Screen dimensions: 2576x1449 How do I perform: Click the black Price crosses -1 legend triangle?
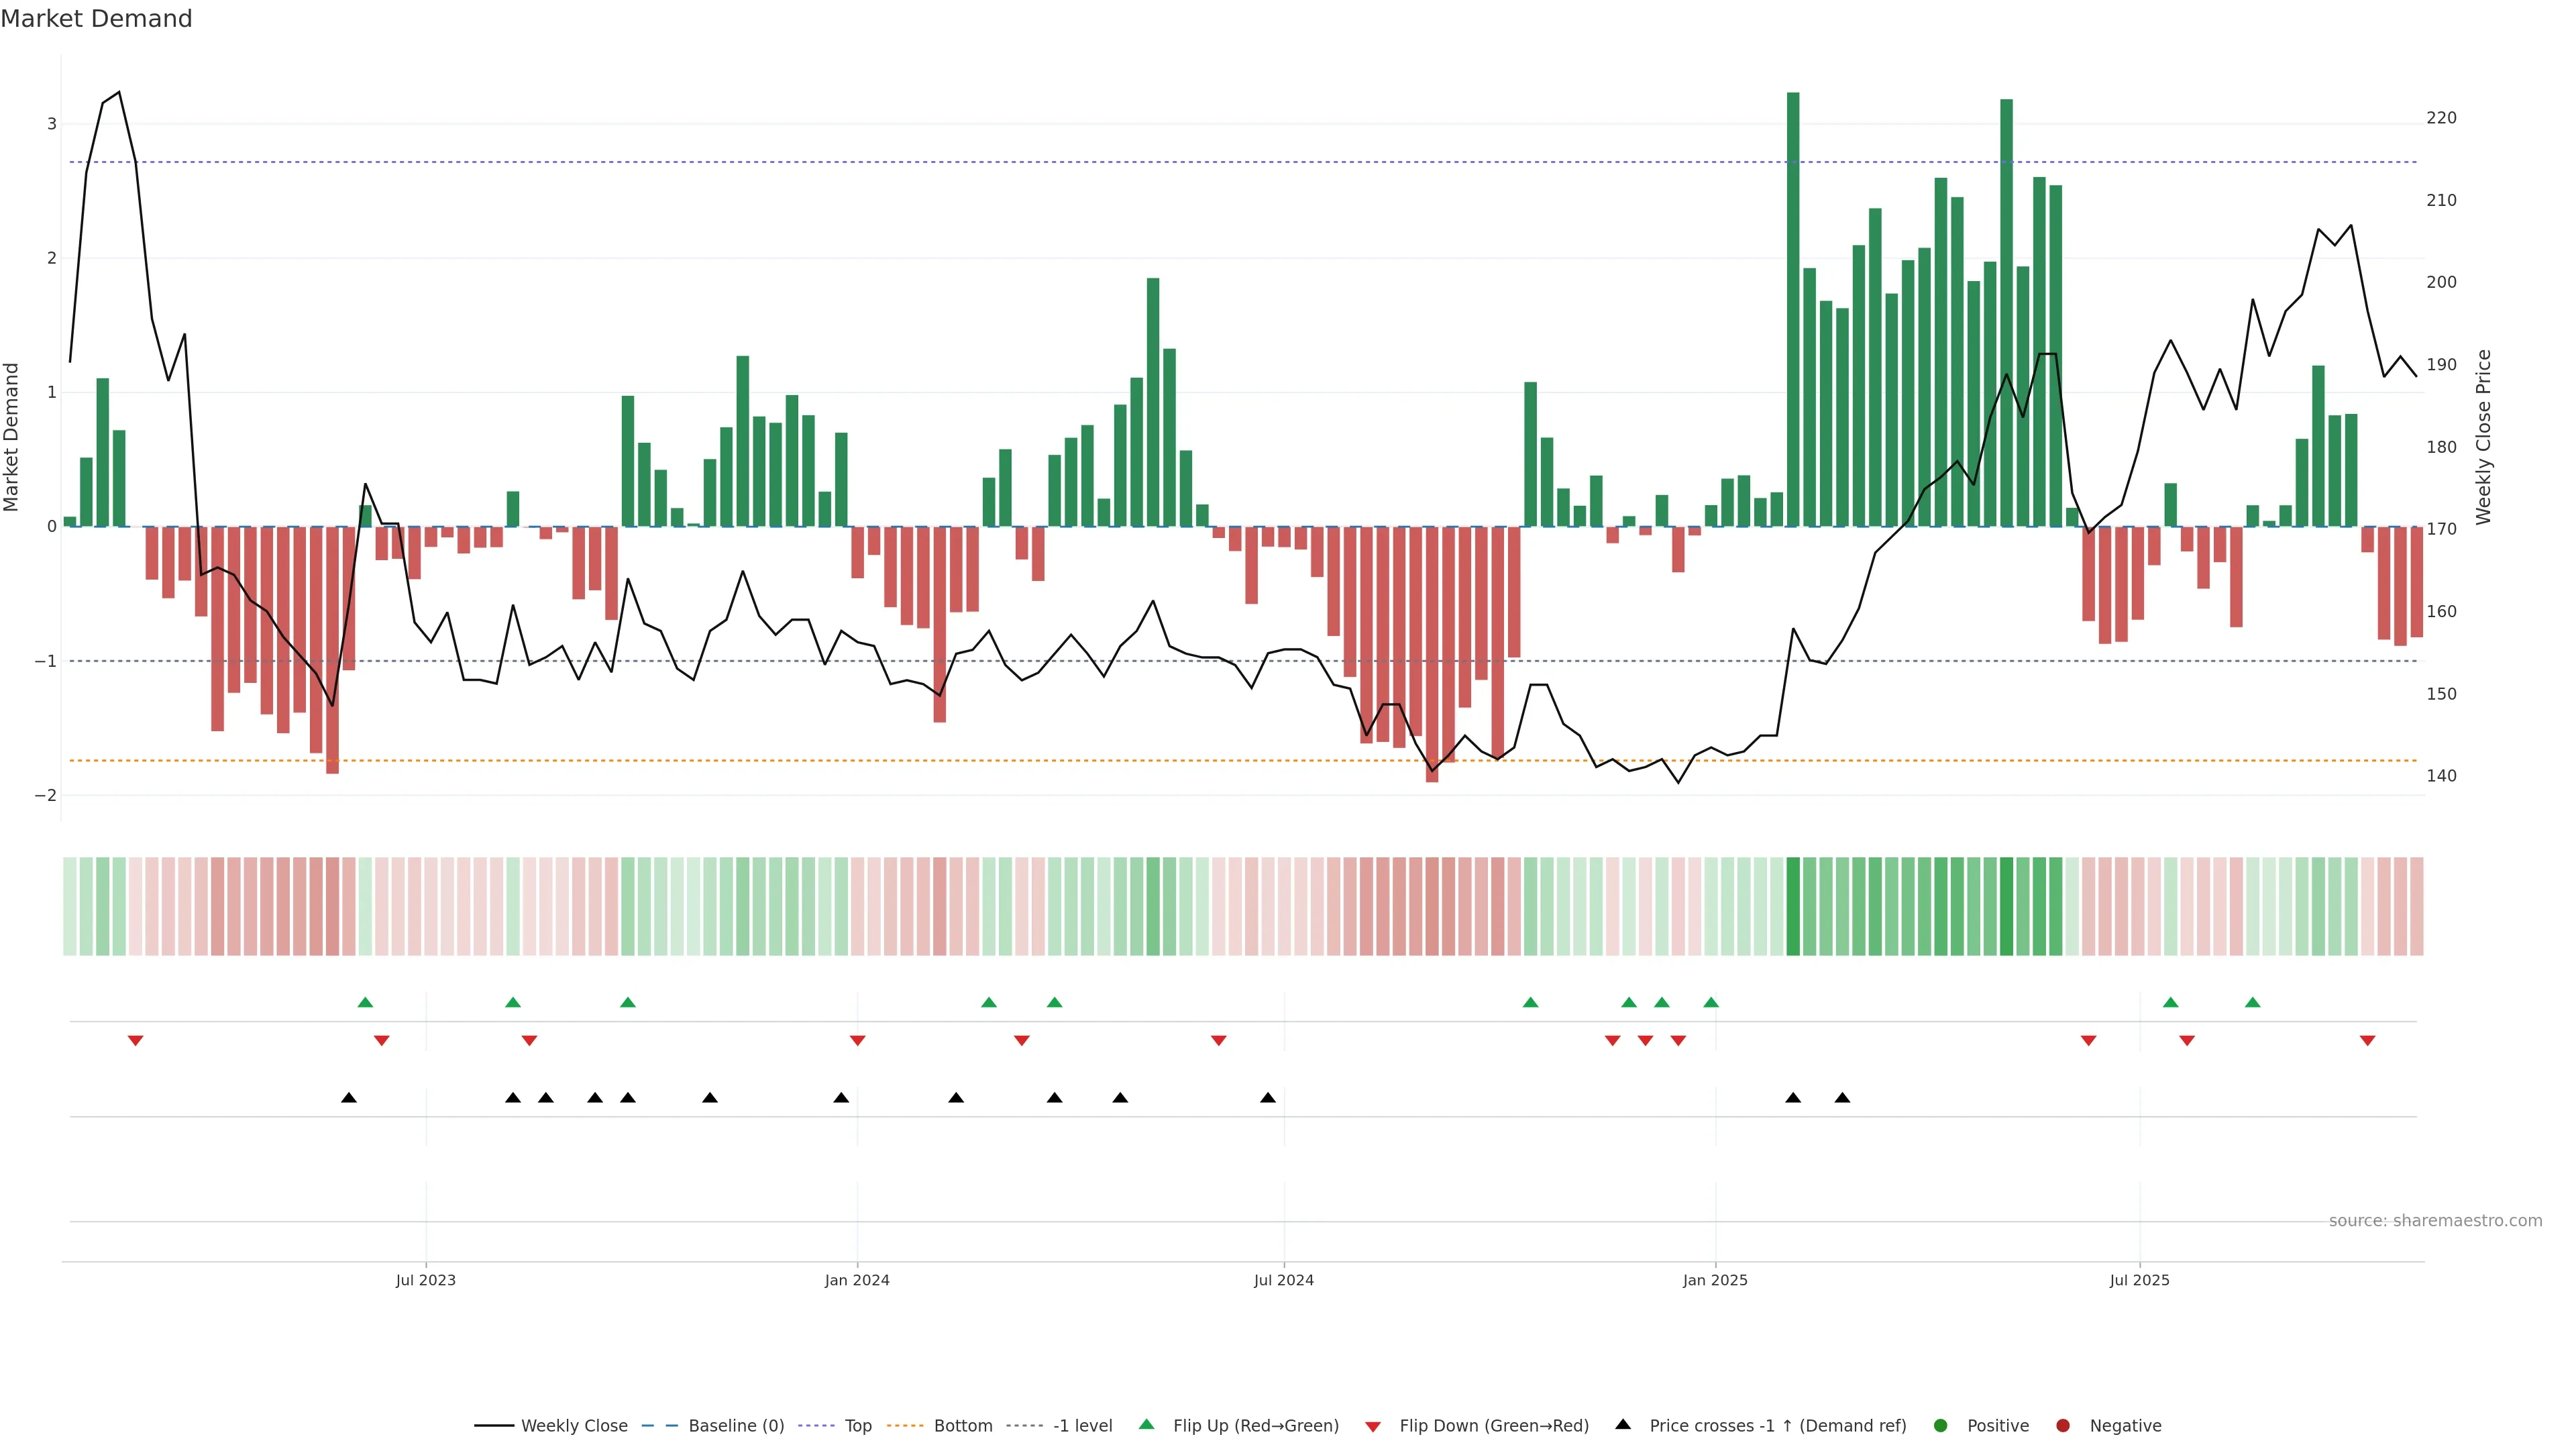(1623, 1424)
